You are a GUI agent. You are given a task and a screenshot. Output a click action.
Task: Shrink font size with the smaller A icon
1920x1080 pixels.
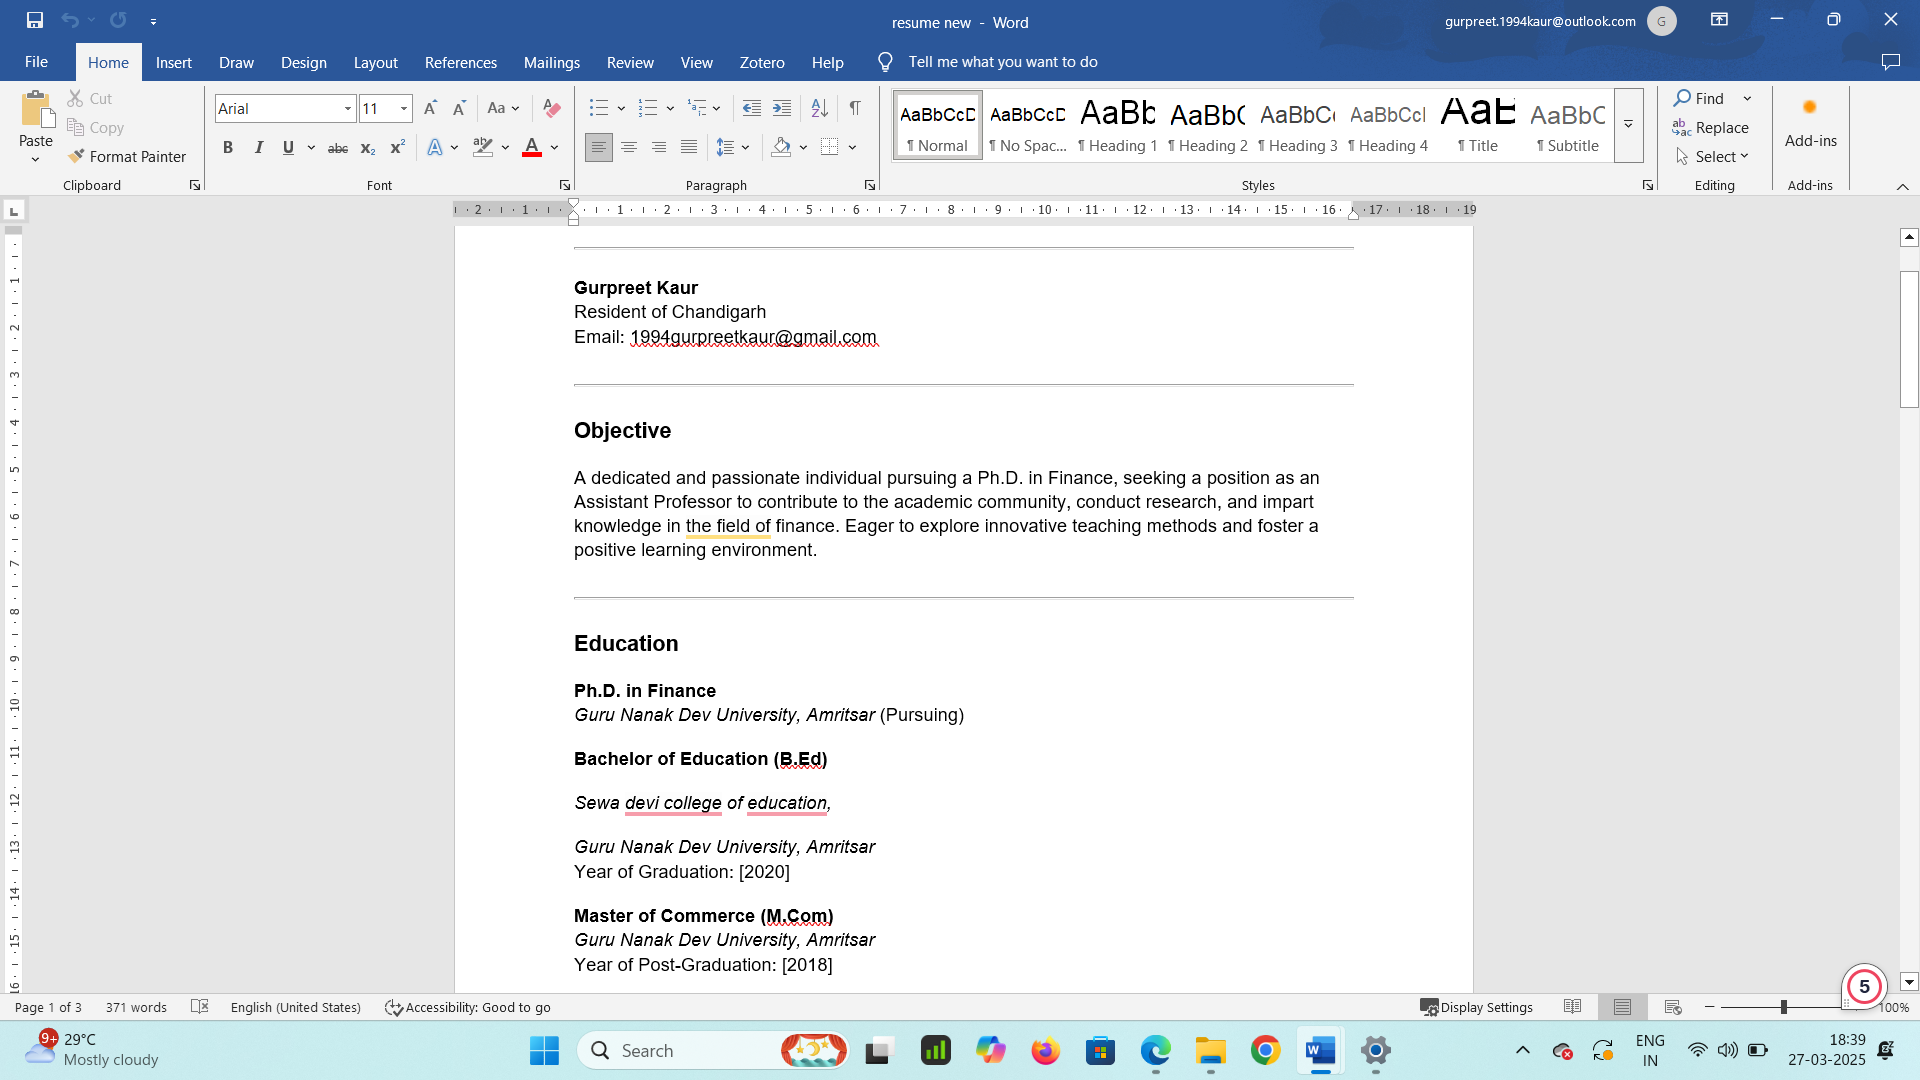(459, 108)
